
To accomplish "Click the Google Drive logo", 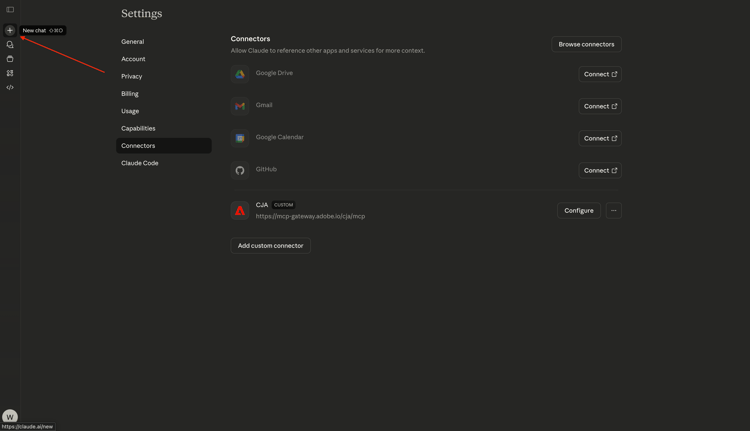I will click(240, 74).
